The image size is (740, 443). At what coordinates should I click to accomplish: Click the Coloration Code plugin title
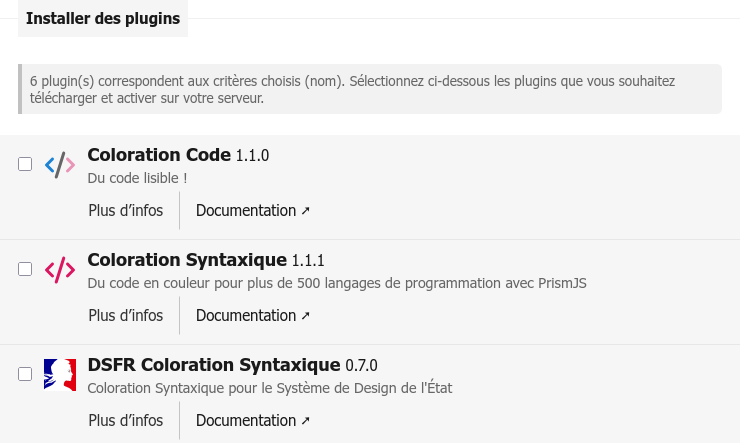[159, 155]
